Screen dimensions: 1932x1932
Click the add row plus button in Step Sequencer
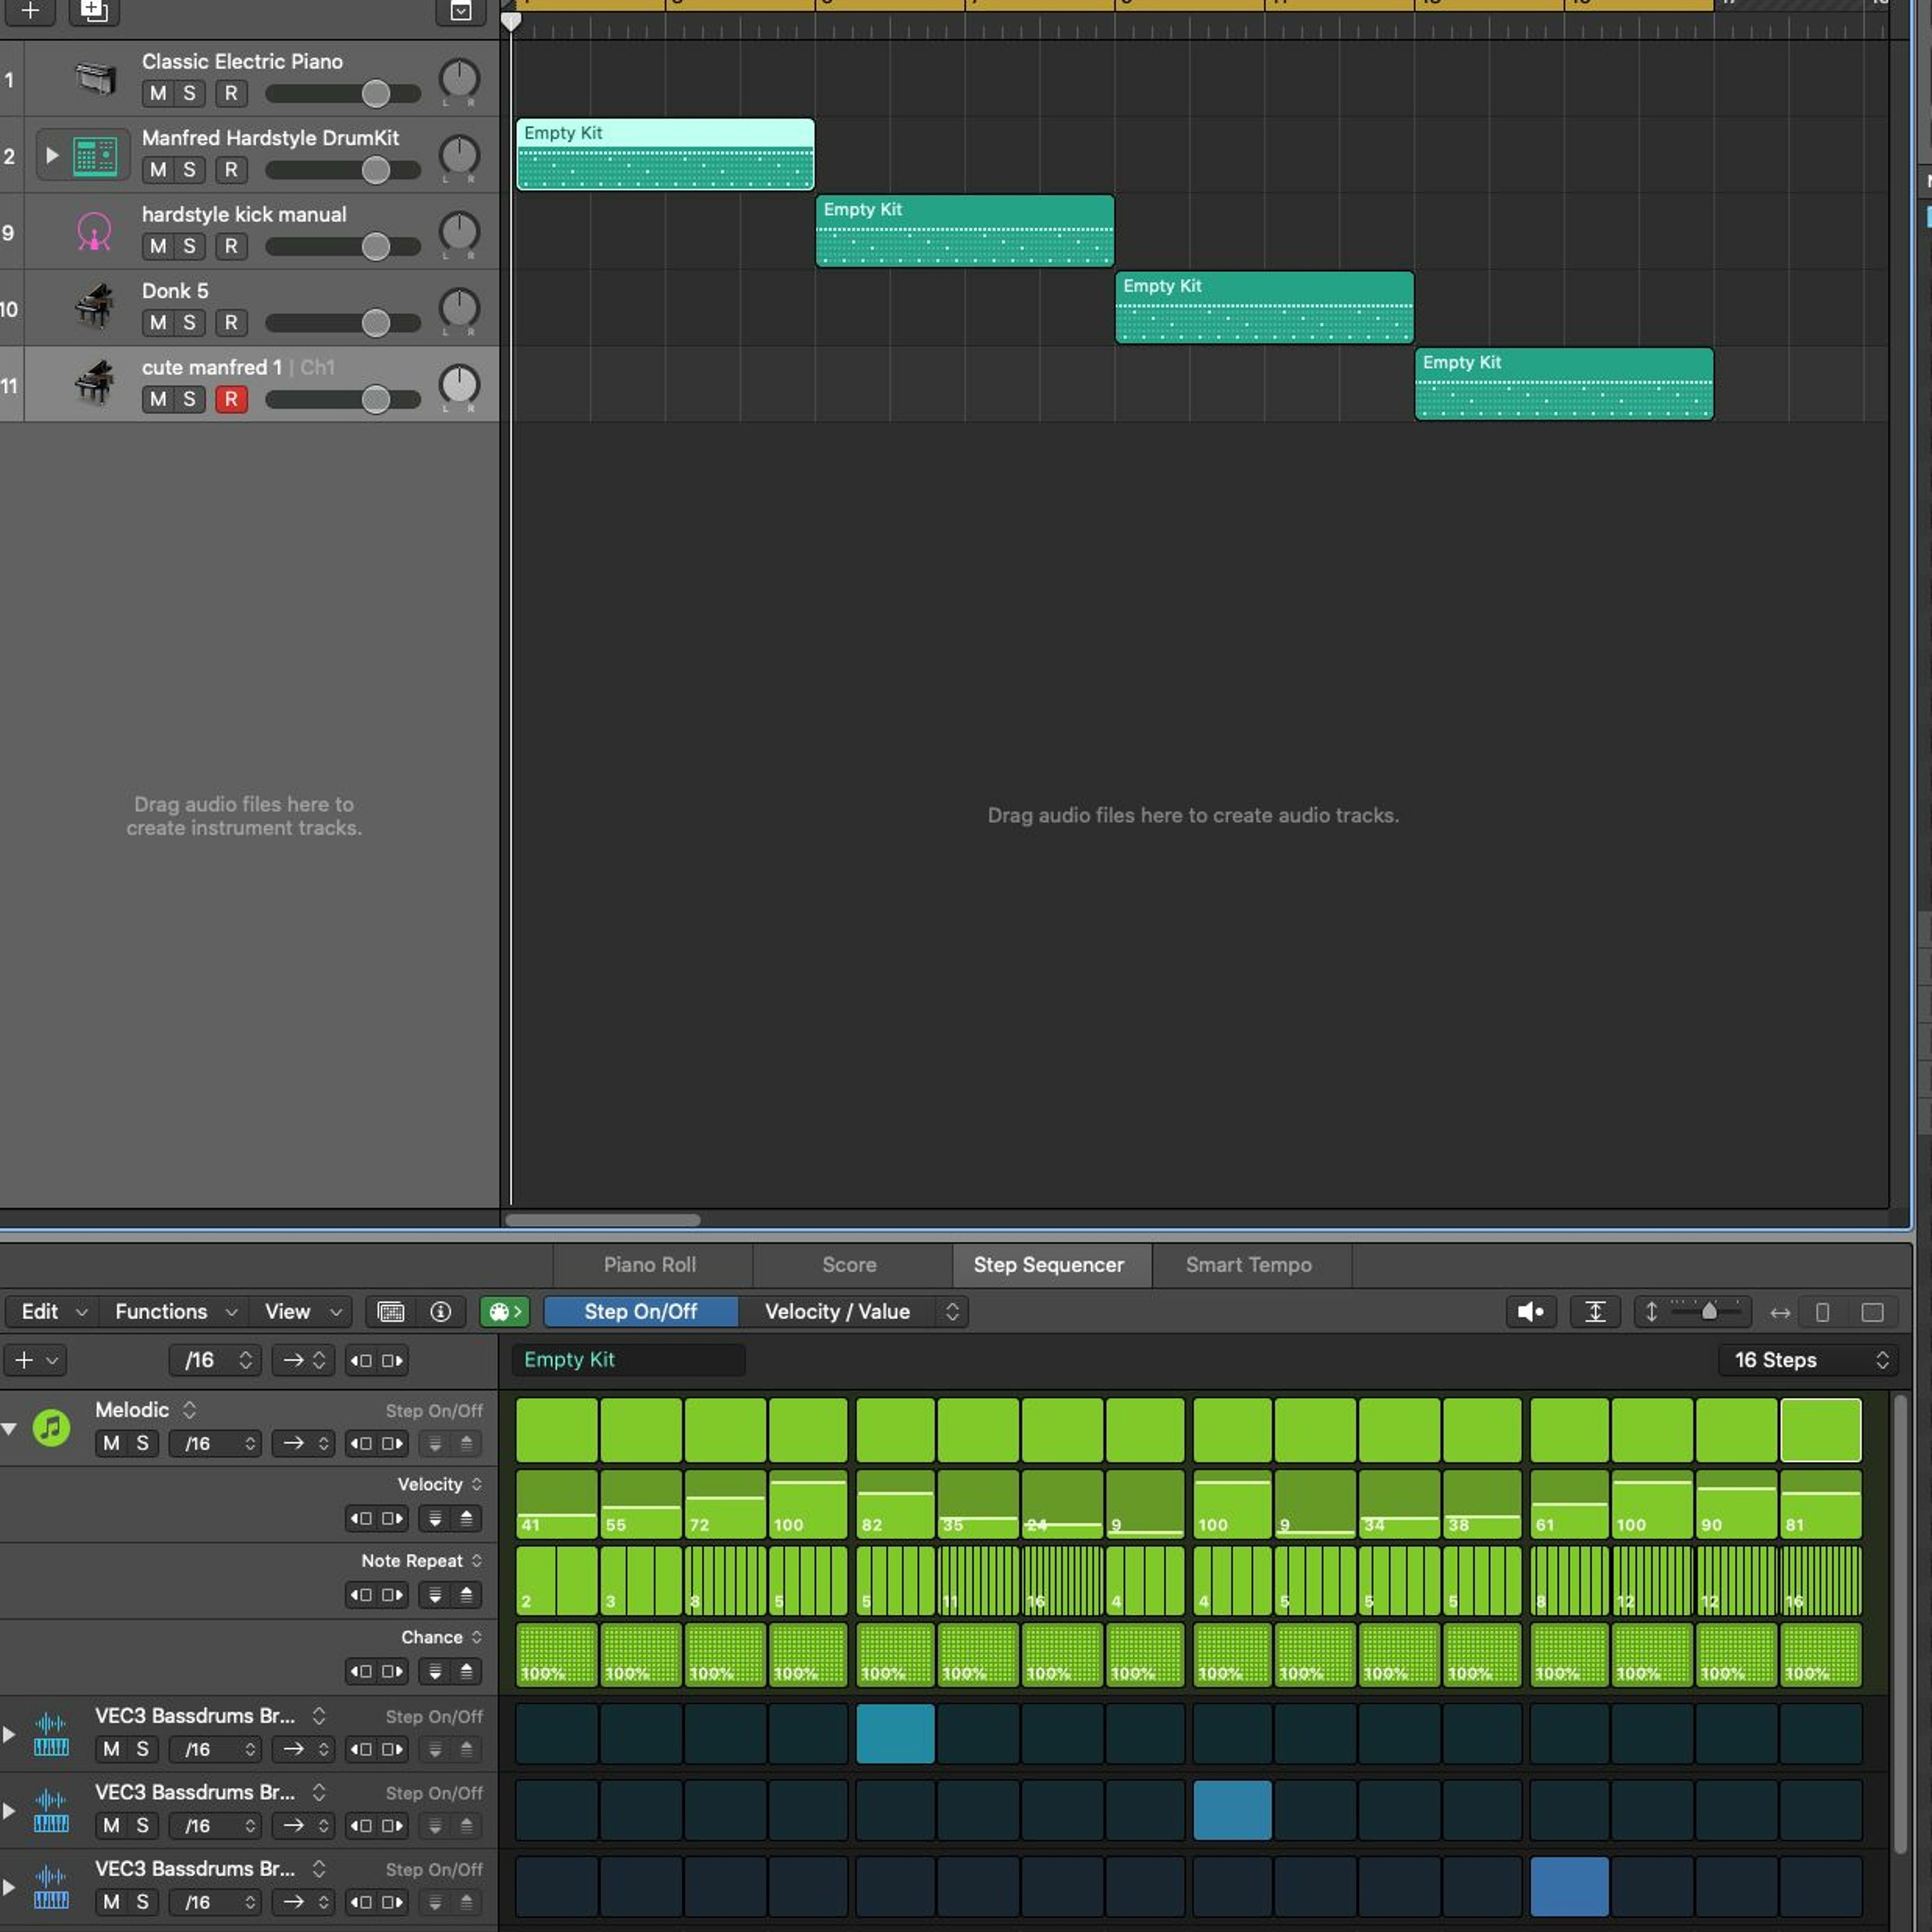coord(35,1360)
